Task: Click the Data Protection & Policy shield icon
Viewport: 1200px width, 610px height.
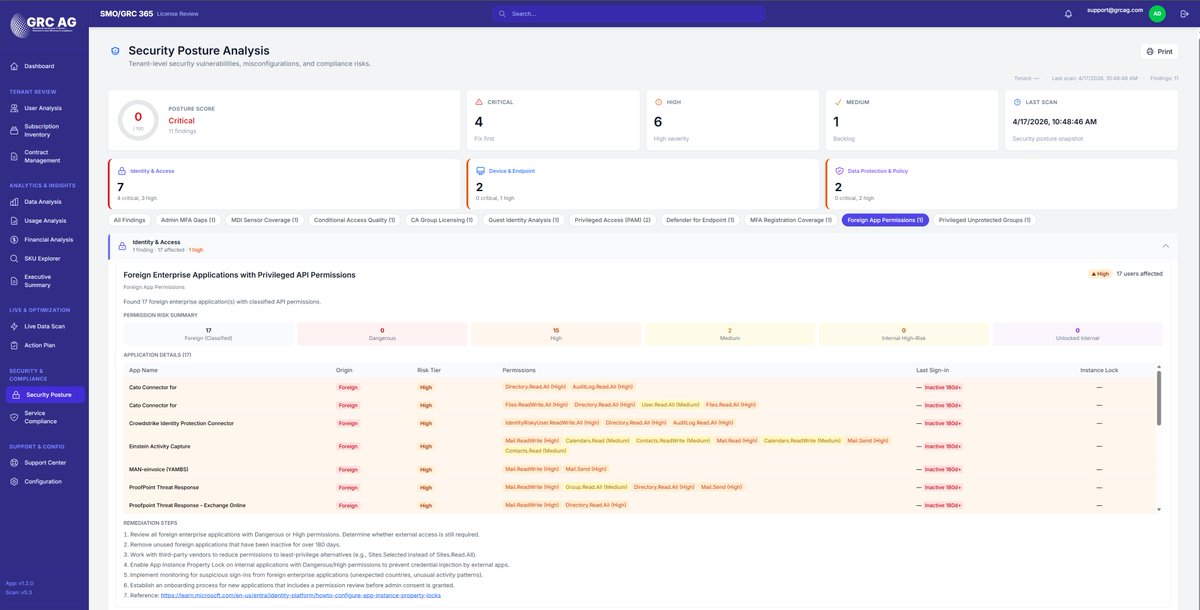Action: pyautogui.click(x=839, y=171)
